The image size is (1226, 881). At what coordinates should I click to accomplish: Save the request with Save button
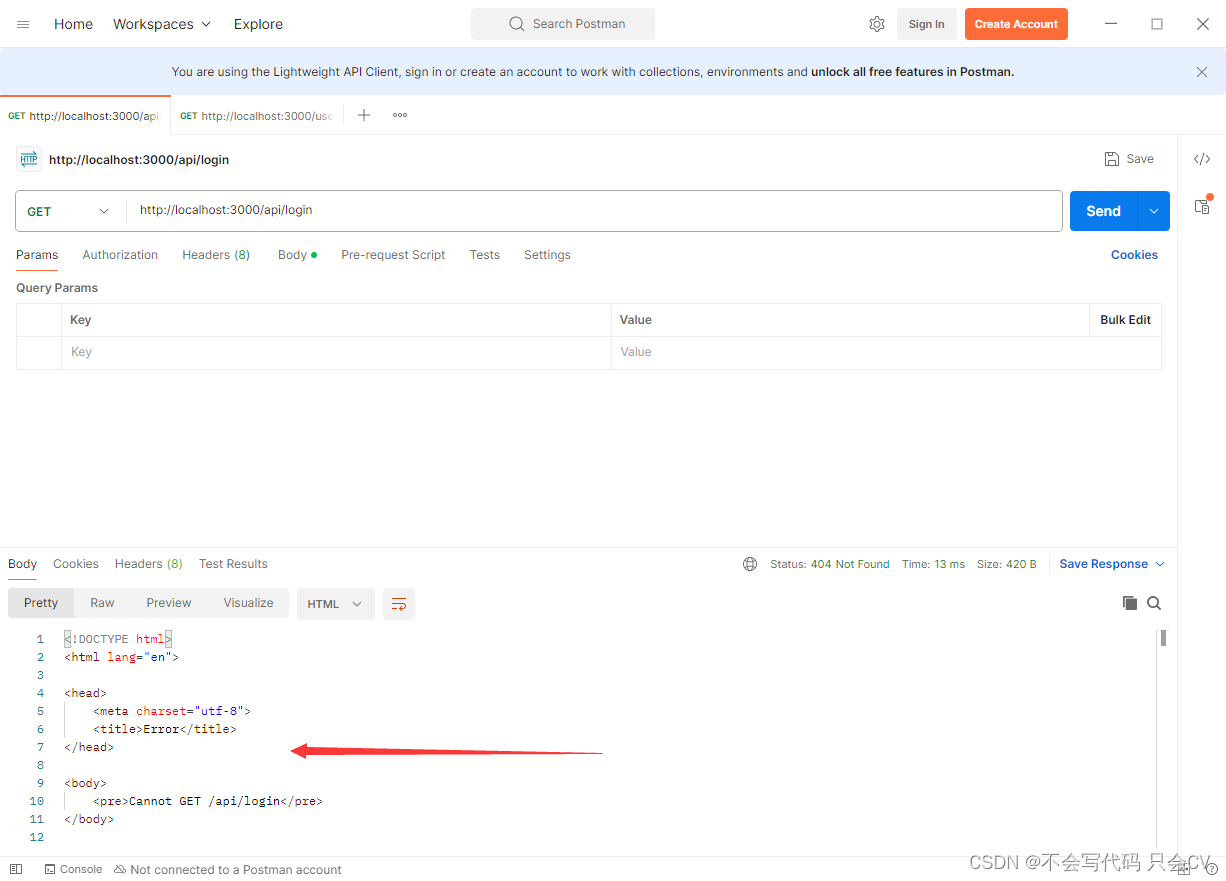[x=1129, y=159]
